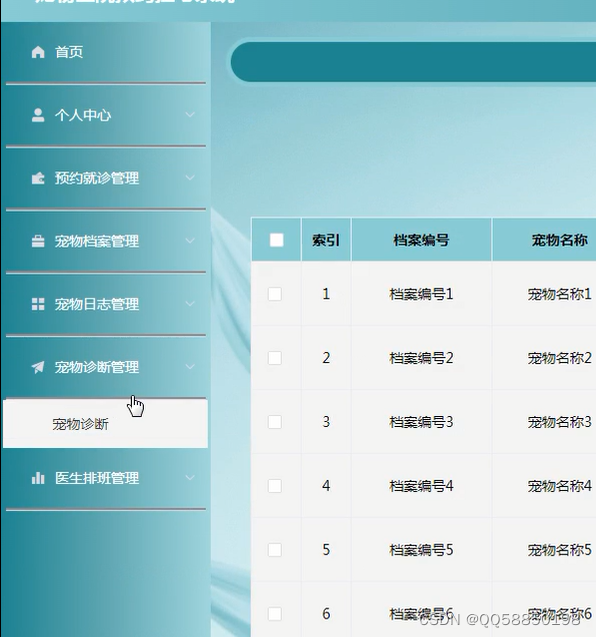Expand the 个人中心 chevron arrow
Screen dimensions: 596x637
(190, 115)
